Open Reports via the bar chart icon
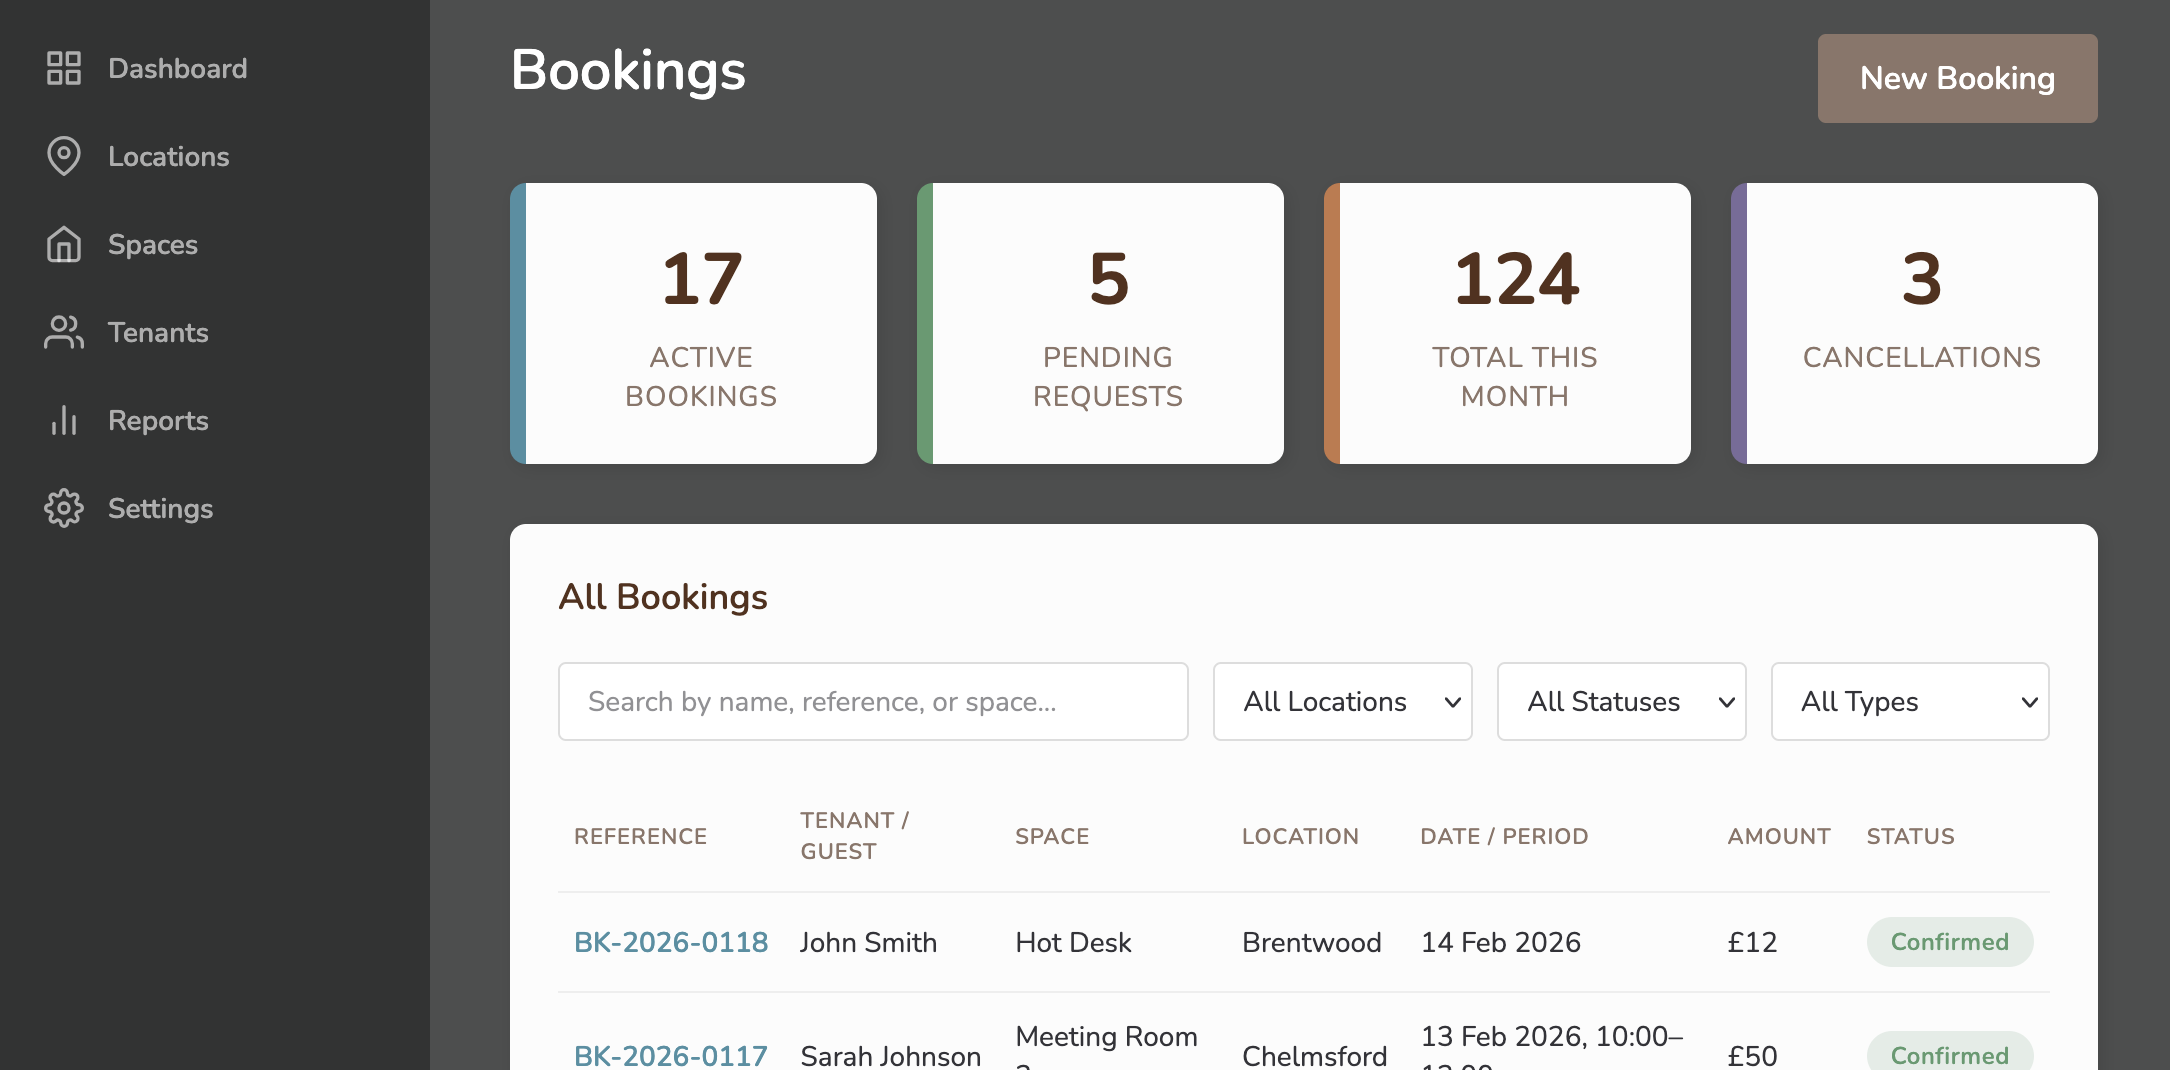The image size is (2170, 1070). pyautogui.click(x=64, y=420)
